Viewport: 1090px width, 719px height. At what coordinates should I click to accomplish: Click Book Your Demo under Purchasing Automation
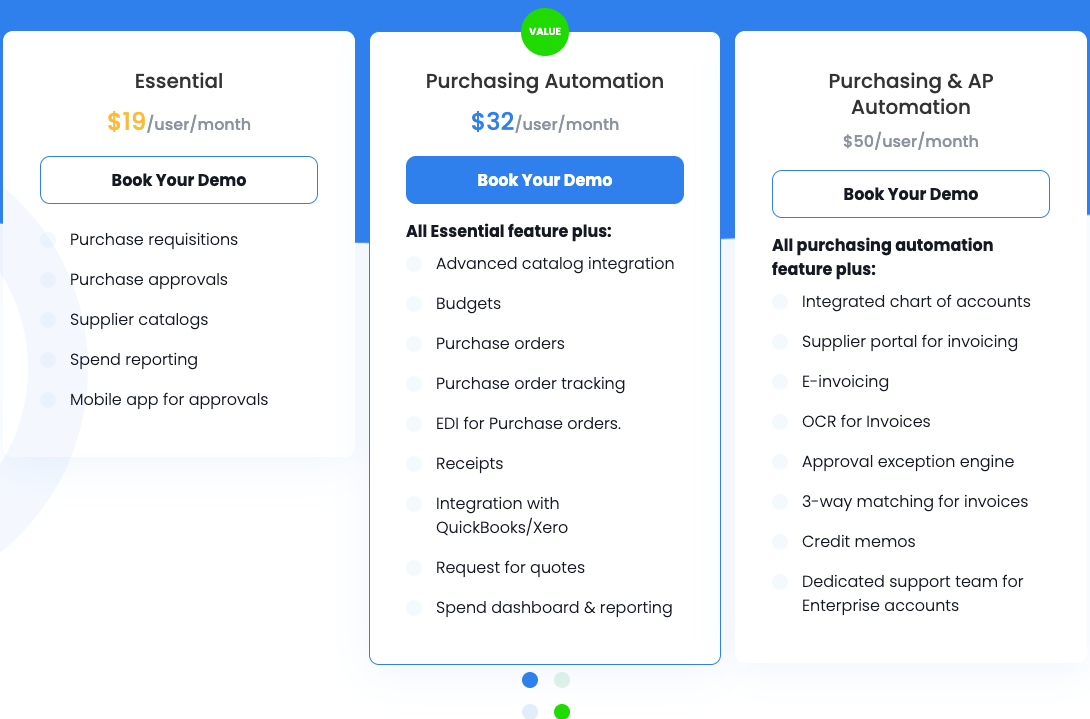(x=544, y=180)
